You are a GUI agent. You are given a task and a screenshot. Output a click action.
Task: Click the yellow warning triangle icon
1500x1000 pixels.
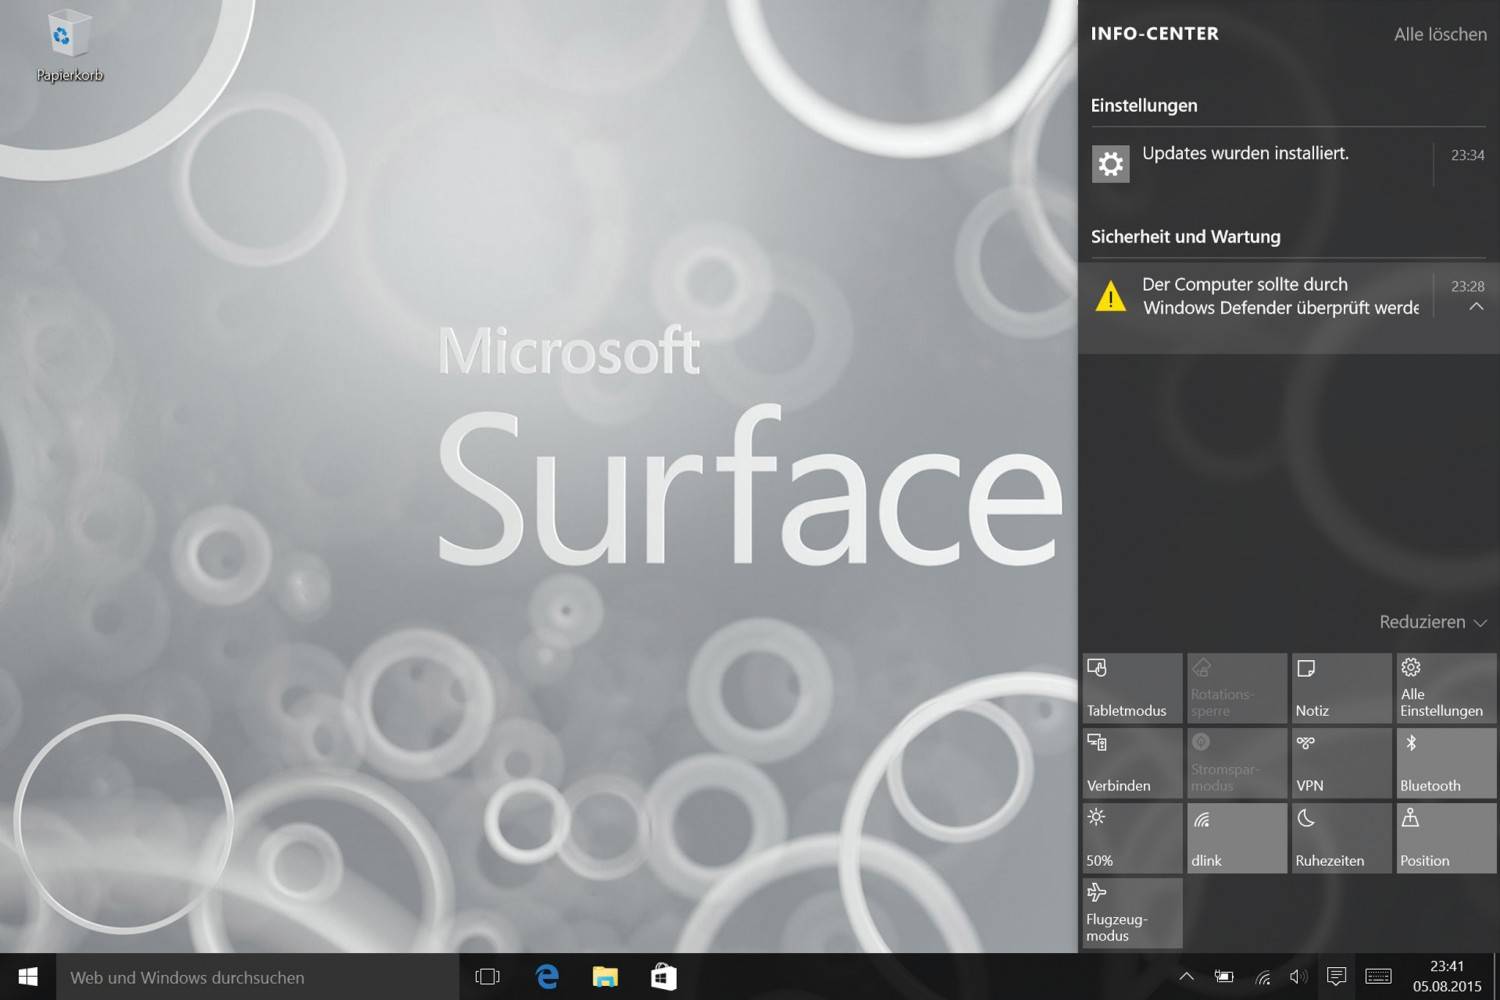click(1111, 296)
